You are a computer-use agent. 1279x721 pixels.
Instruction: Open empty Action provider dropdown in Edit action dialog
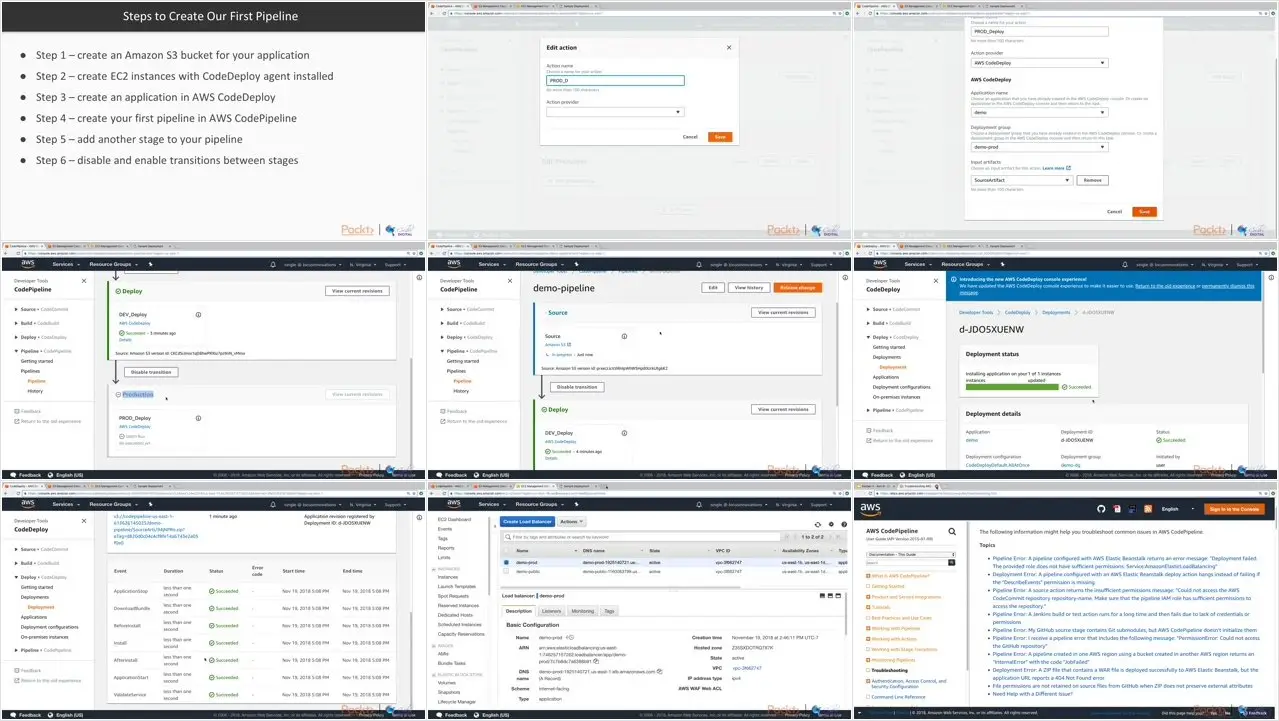coord(615,112)
